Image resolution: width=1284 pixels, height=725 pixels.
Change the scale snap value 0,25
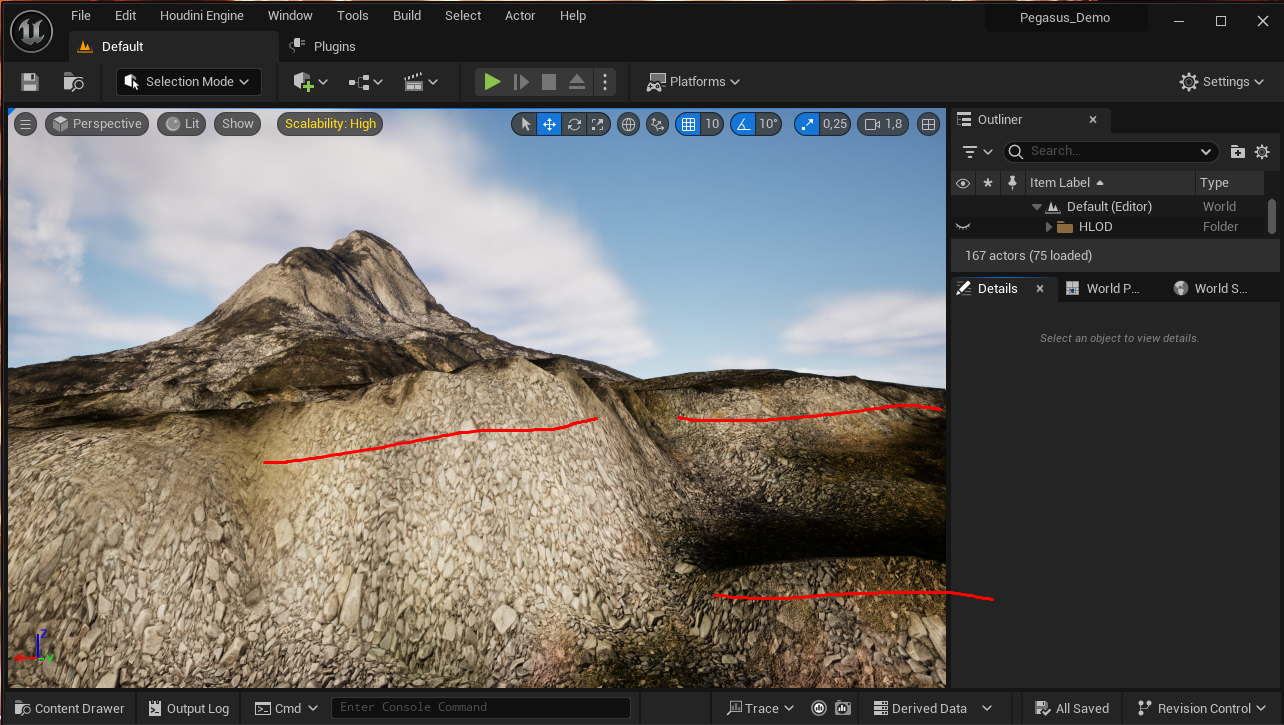[x=835, y=124]
